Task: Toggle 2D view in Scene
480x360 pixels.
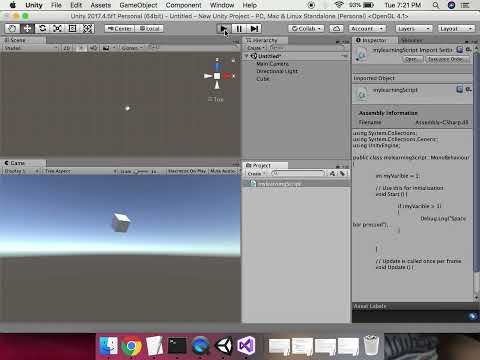Action: point(67,48)
